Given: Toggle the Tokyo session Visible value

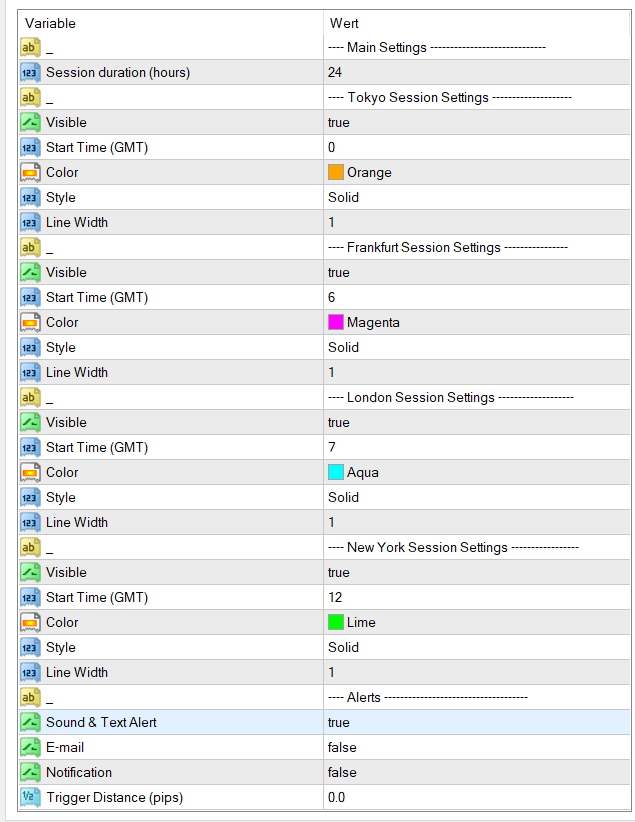Looking at the screenshot, I should pos(339,122).
